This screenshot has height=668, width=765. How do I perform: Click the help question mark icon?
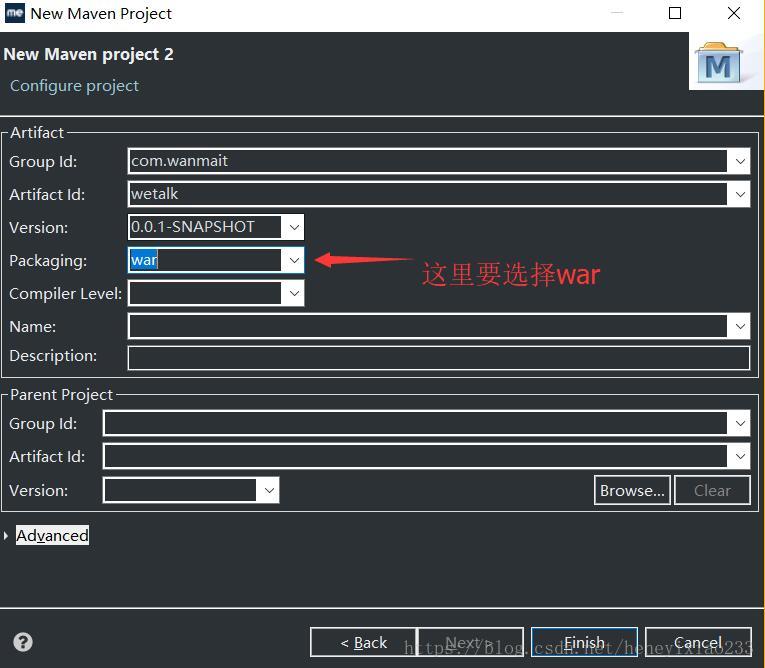[23, 642]
